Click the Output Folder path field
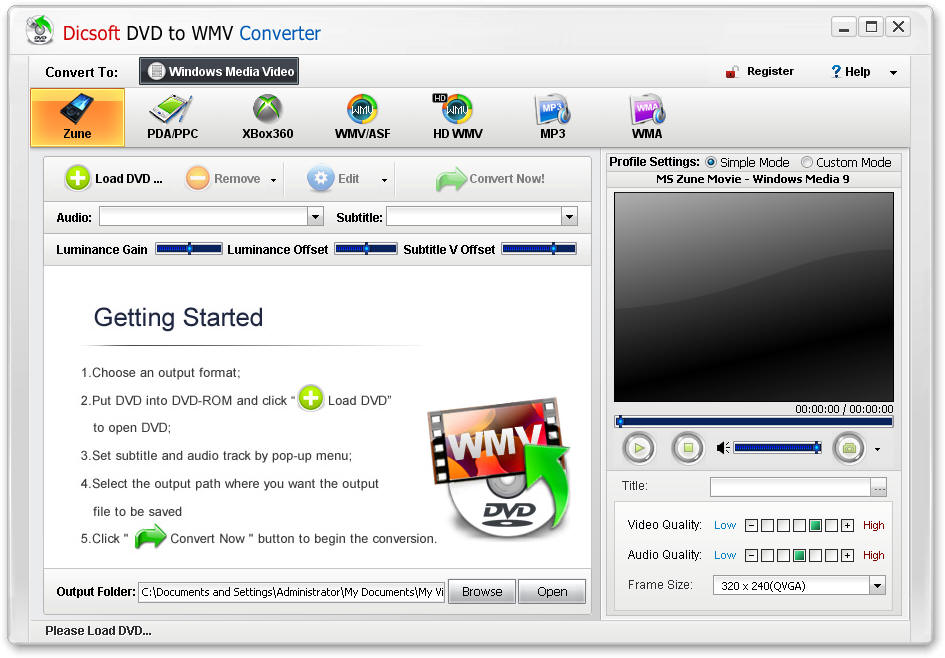The height and width of the screenshot is (658, 945). coord(291,592)
